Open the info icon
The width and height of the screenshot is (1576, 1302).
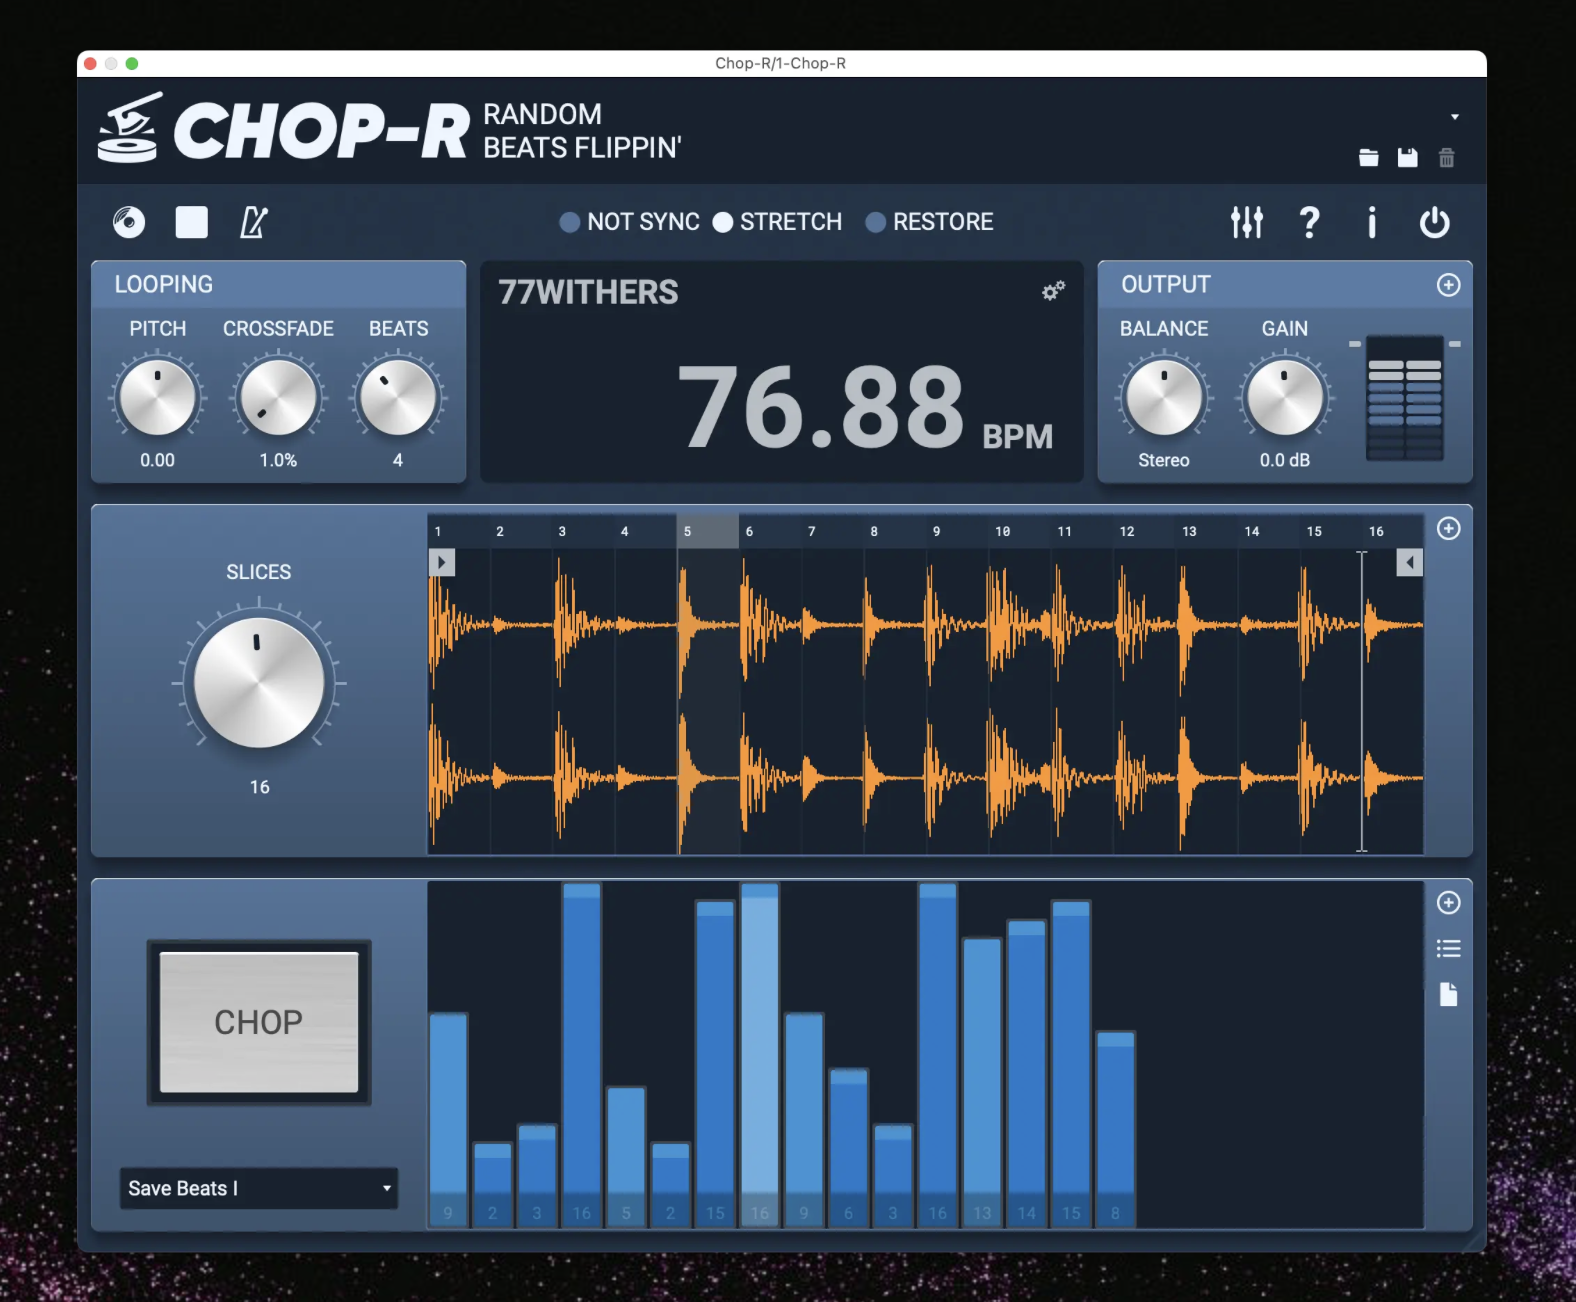1372,222
